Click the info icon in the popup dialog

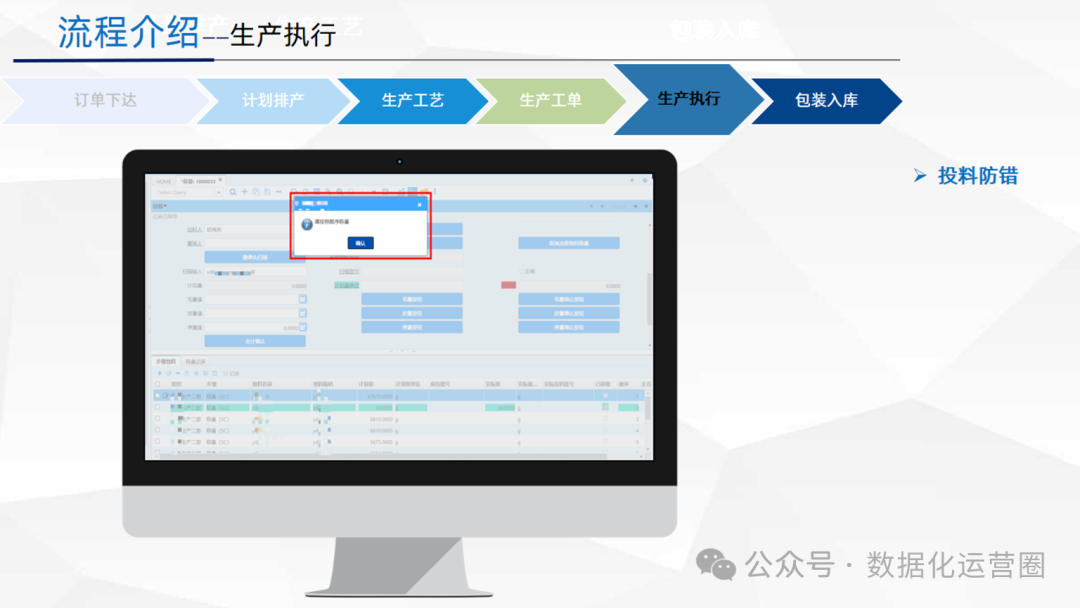click(307, 224)
